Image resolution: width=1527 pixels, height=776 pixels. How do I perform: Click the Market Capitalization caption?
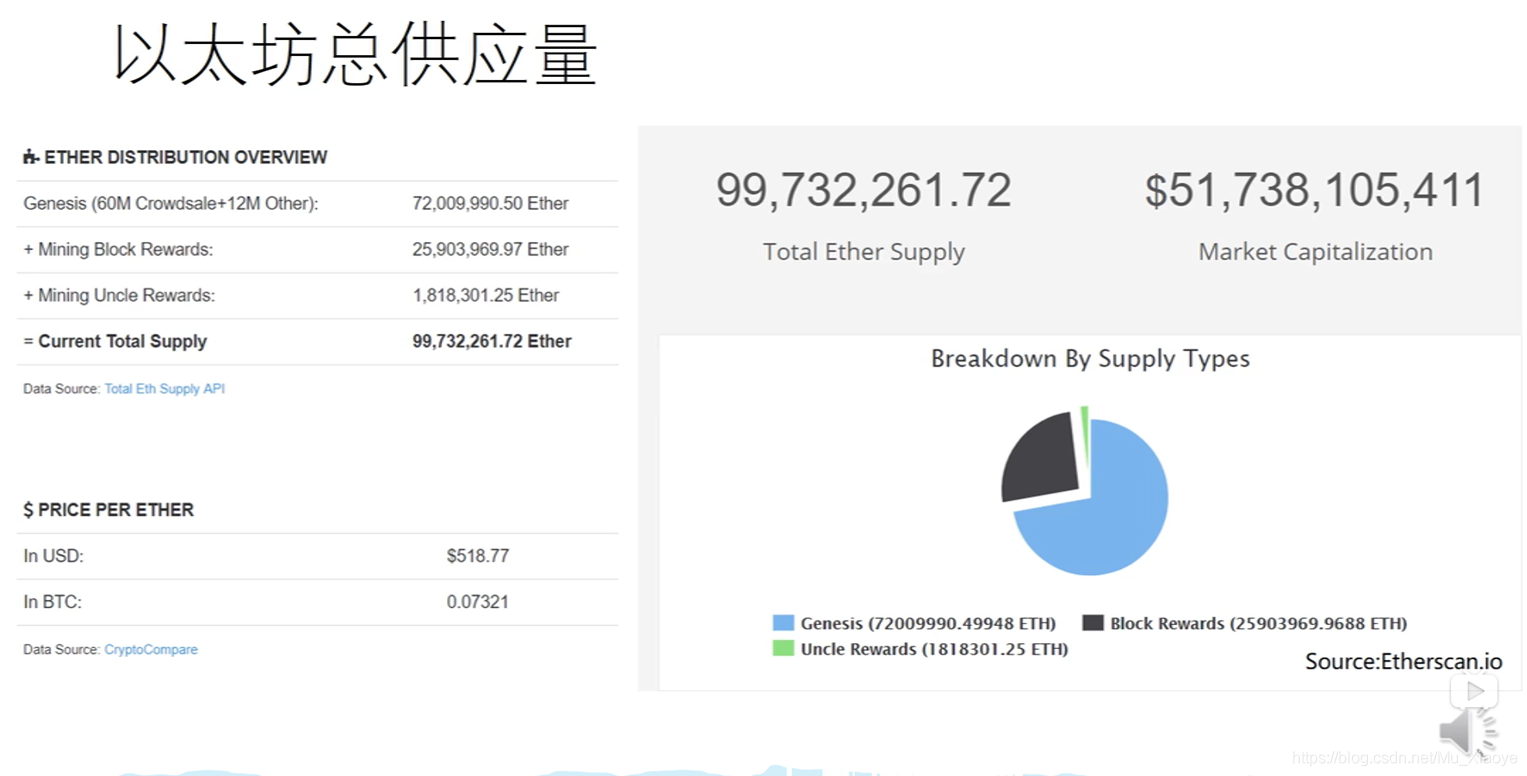1315,252
